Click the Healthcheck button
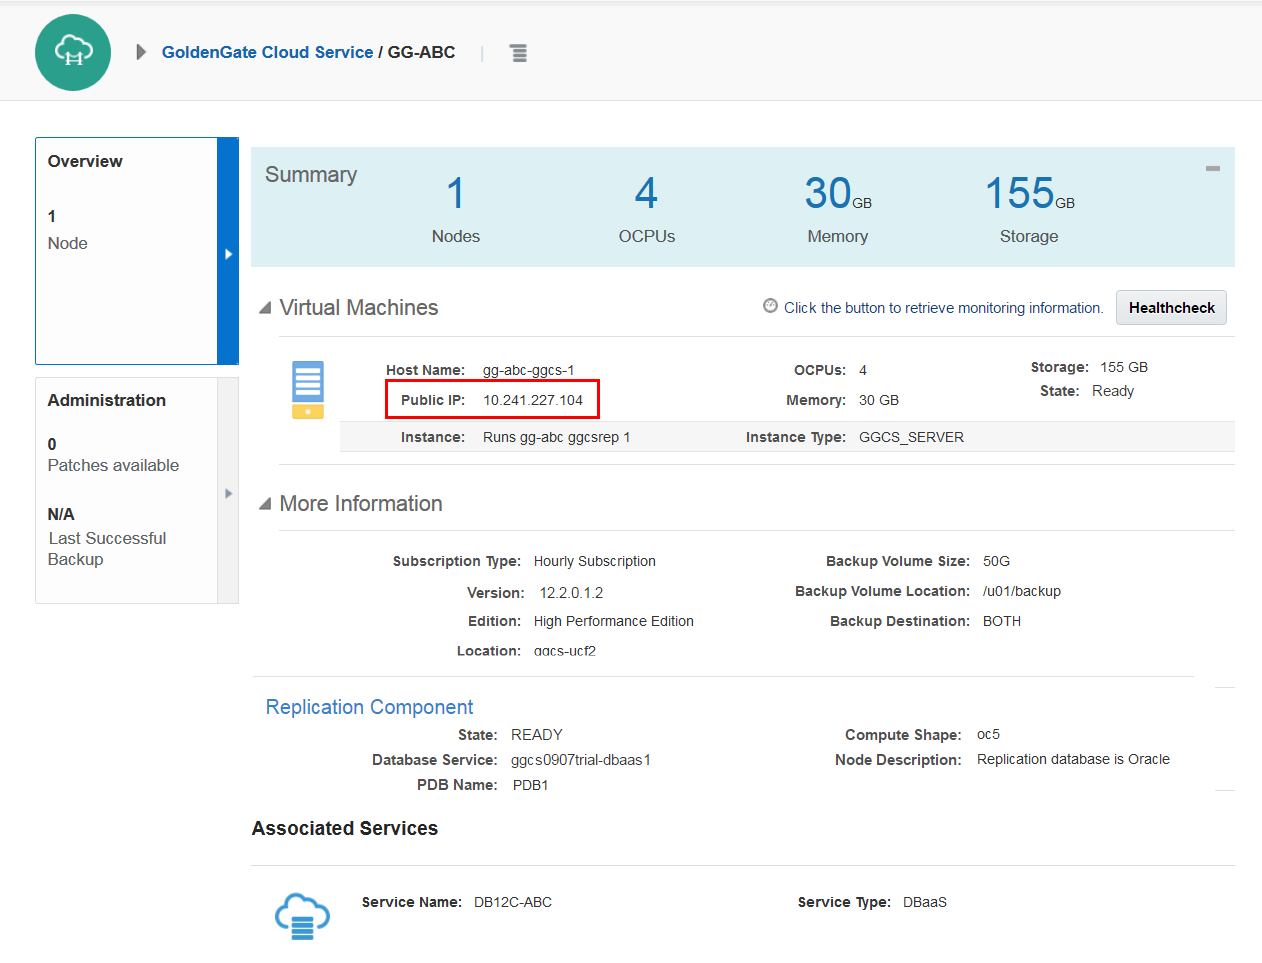 (x=1171, y=308)
